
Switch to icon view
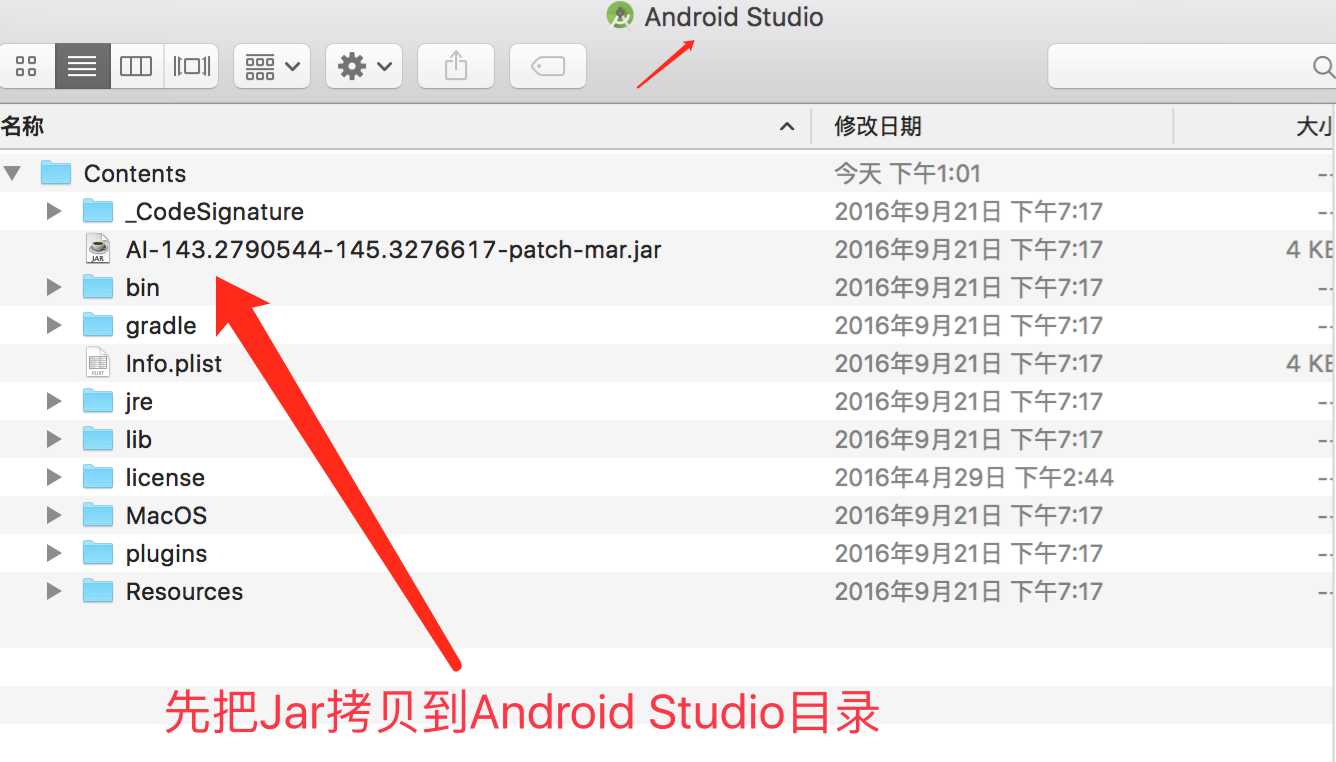(27, 66)
